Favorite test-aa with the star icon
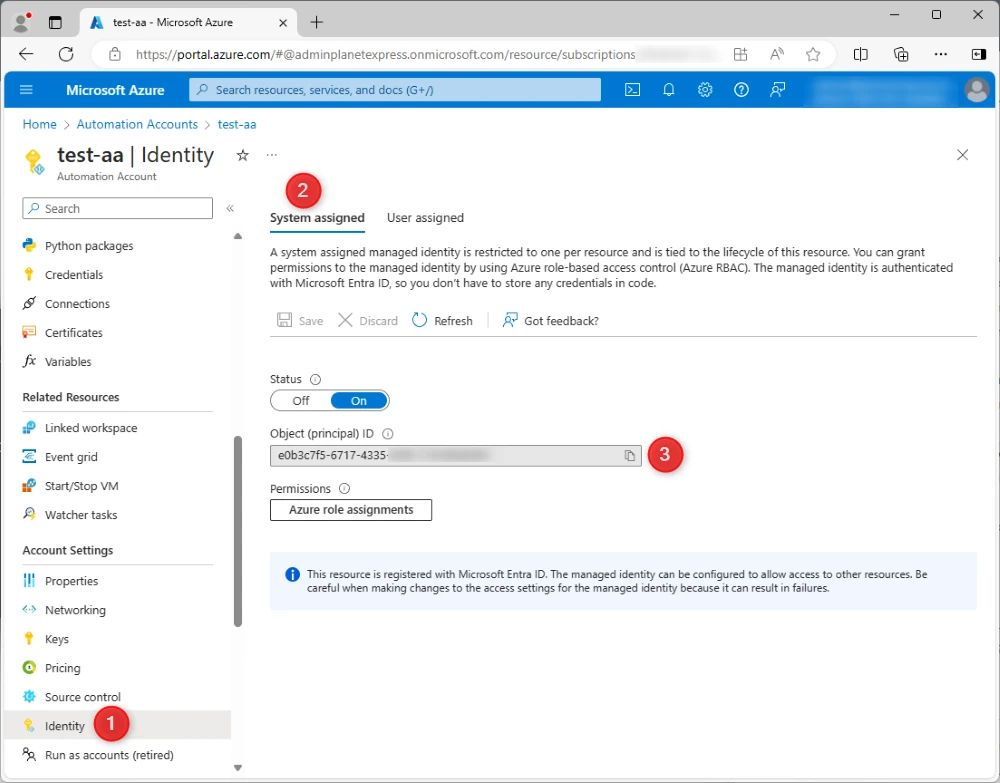 coord(242,155)
